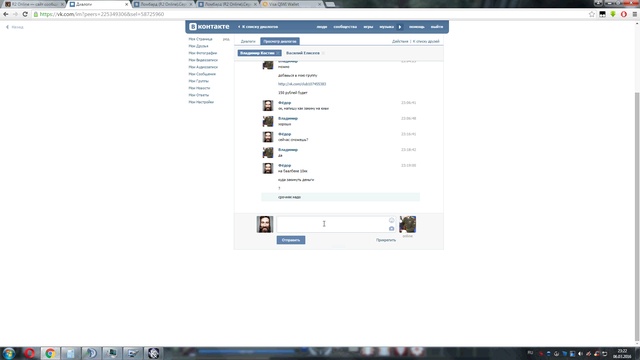Open the emoji smiley picker in the message box

click(391, 220)
